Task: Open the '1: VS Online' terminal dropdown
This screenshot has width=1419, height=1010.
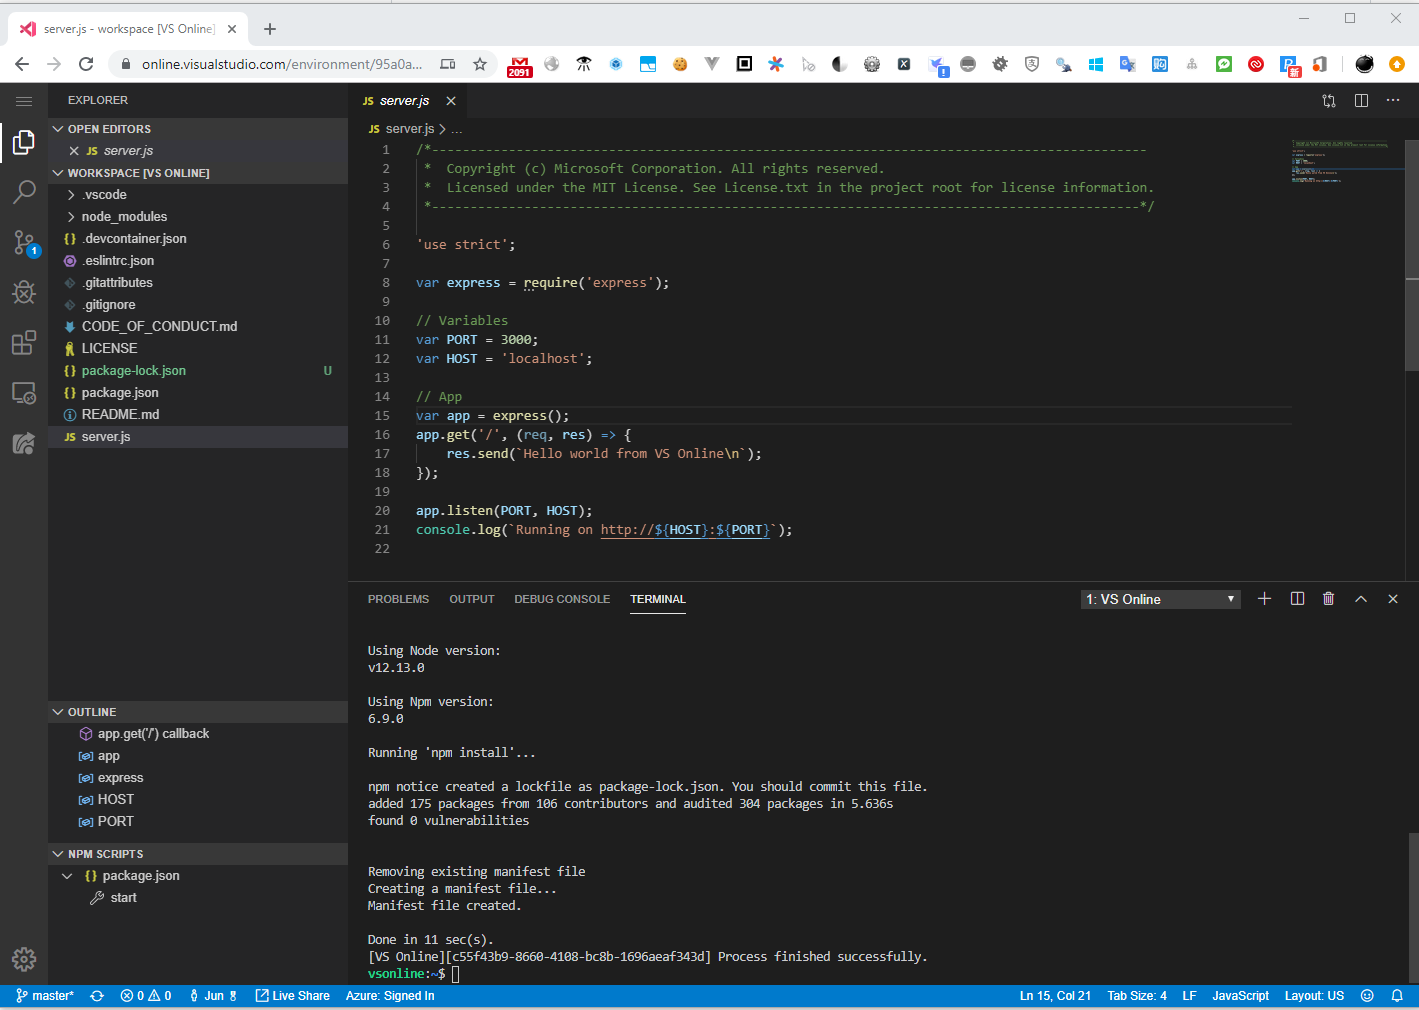Action: [1159, 598]
